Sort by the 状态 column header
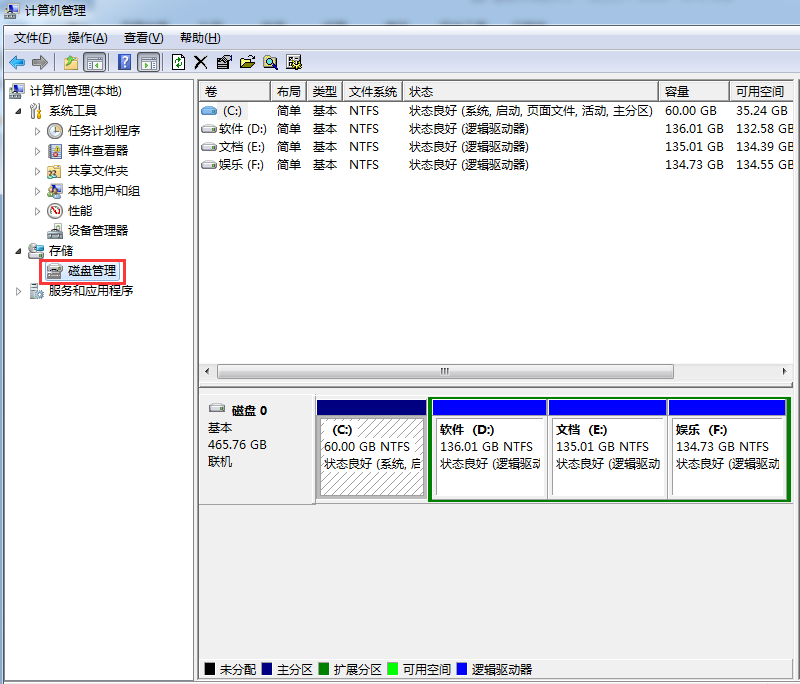Image resolution: width=800 pixels, height=684 pixels. click(531, 91)
